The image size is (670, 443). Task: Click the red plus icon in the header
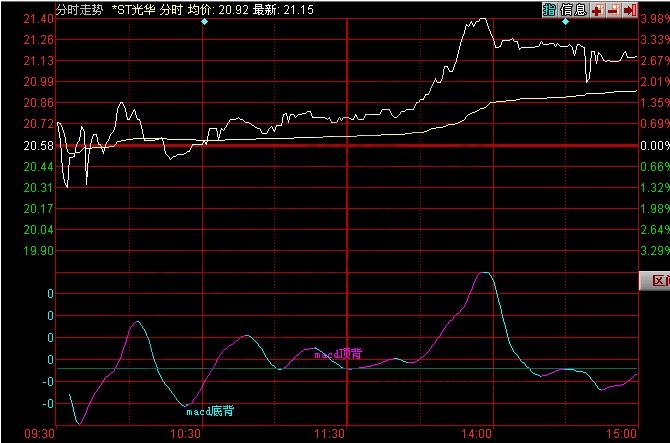pyautogui.click(x=596, y=9)
